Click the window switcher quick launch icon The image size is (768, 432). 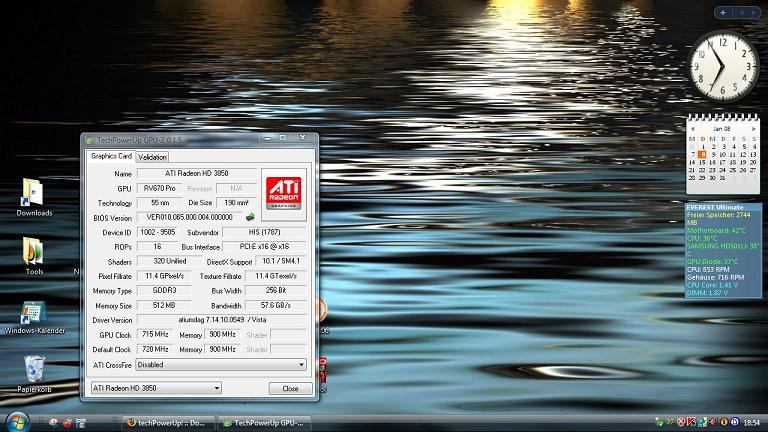[x=81, y=422]
